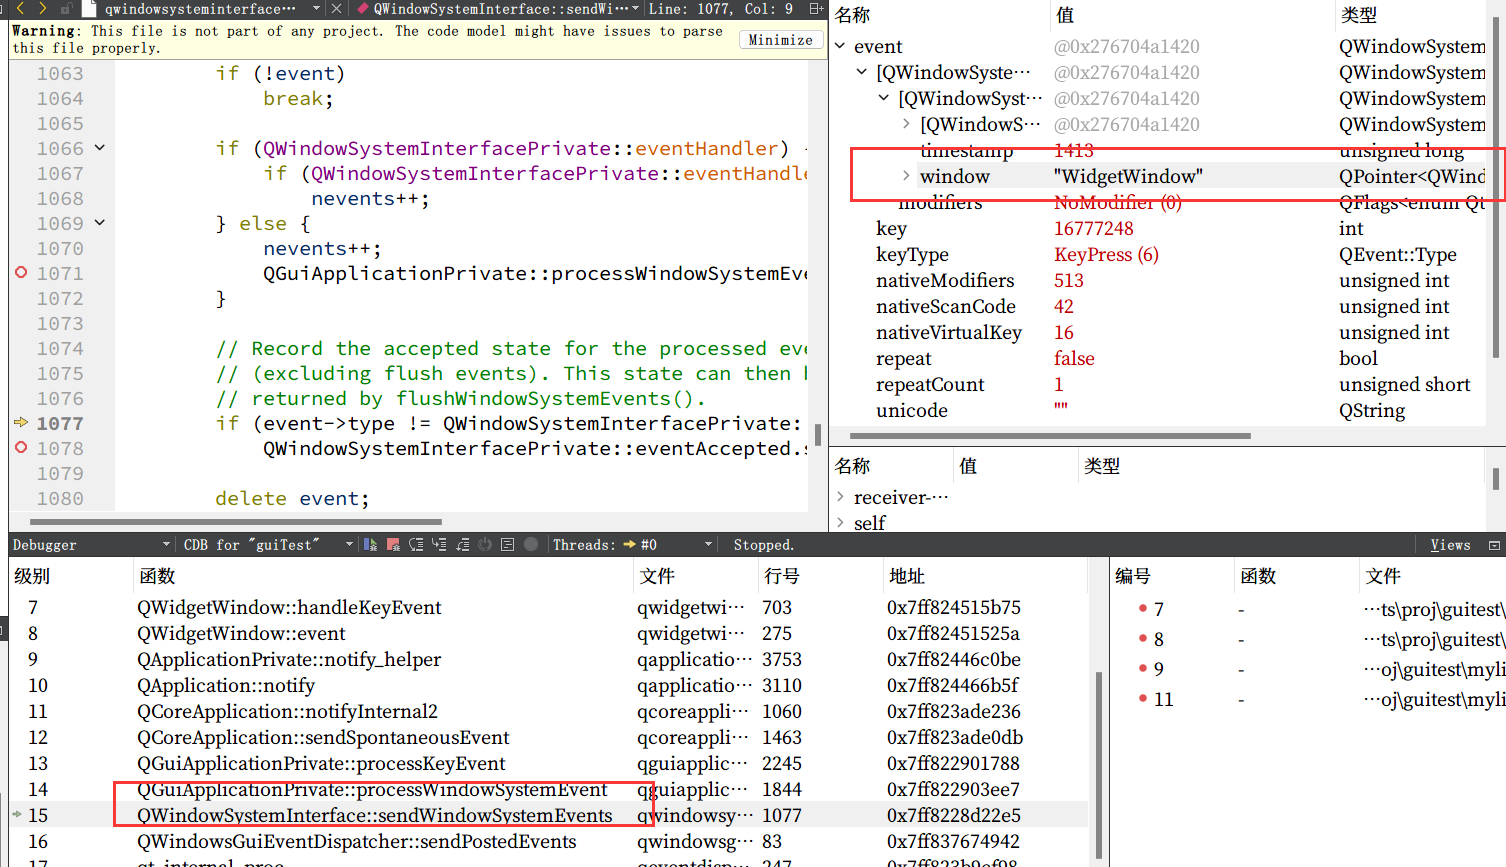Open the Views menu button
1506x867 pixels.
(x=1450, y=544)
